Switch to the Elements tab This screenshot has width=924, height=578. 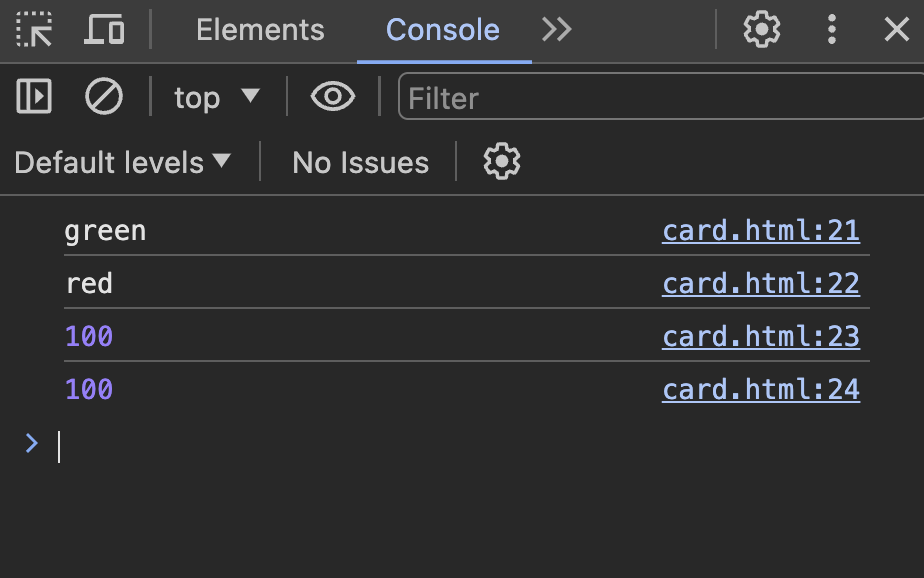point(260,30)
